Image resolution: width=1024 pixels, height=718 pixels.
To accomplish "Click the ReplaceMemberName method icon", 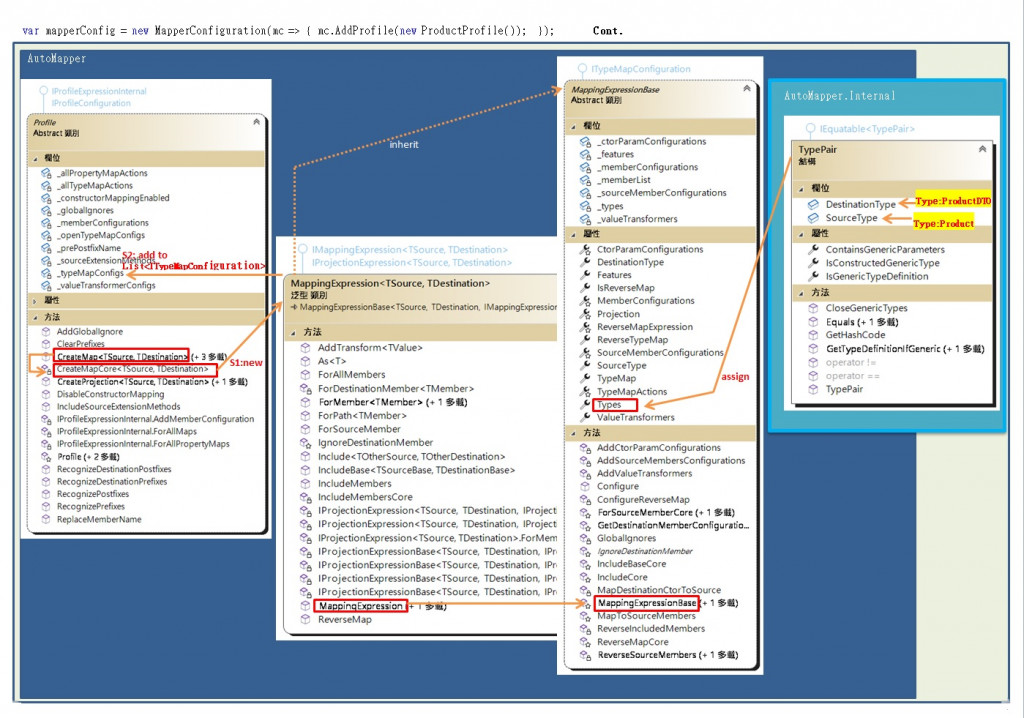I will tap(46, 519).
